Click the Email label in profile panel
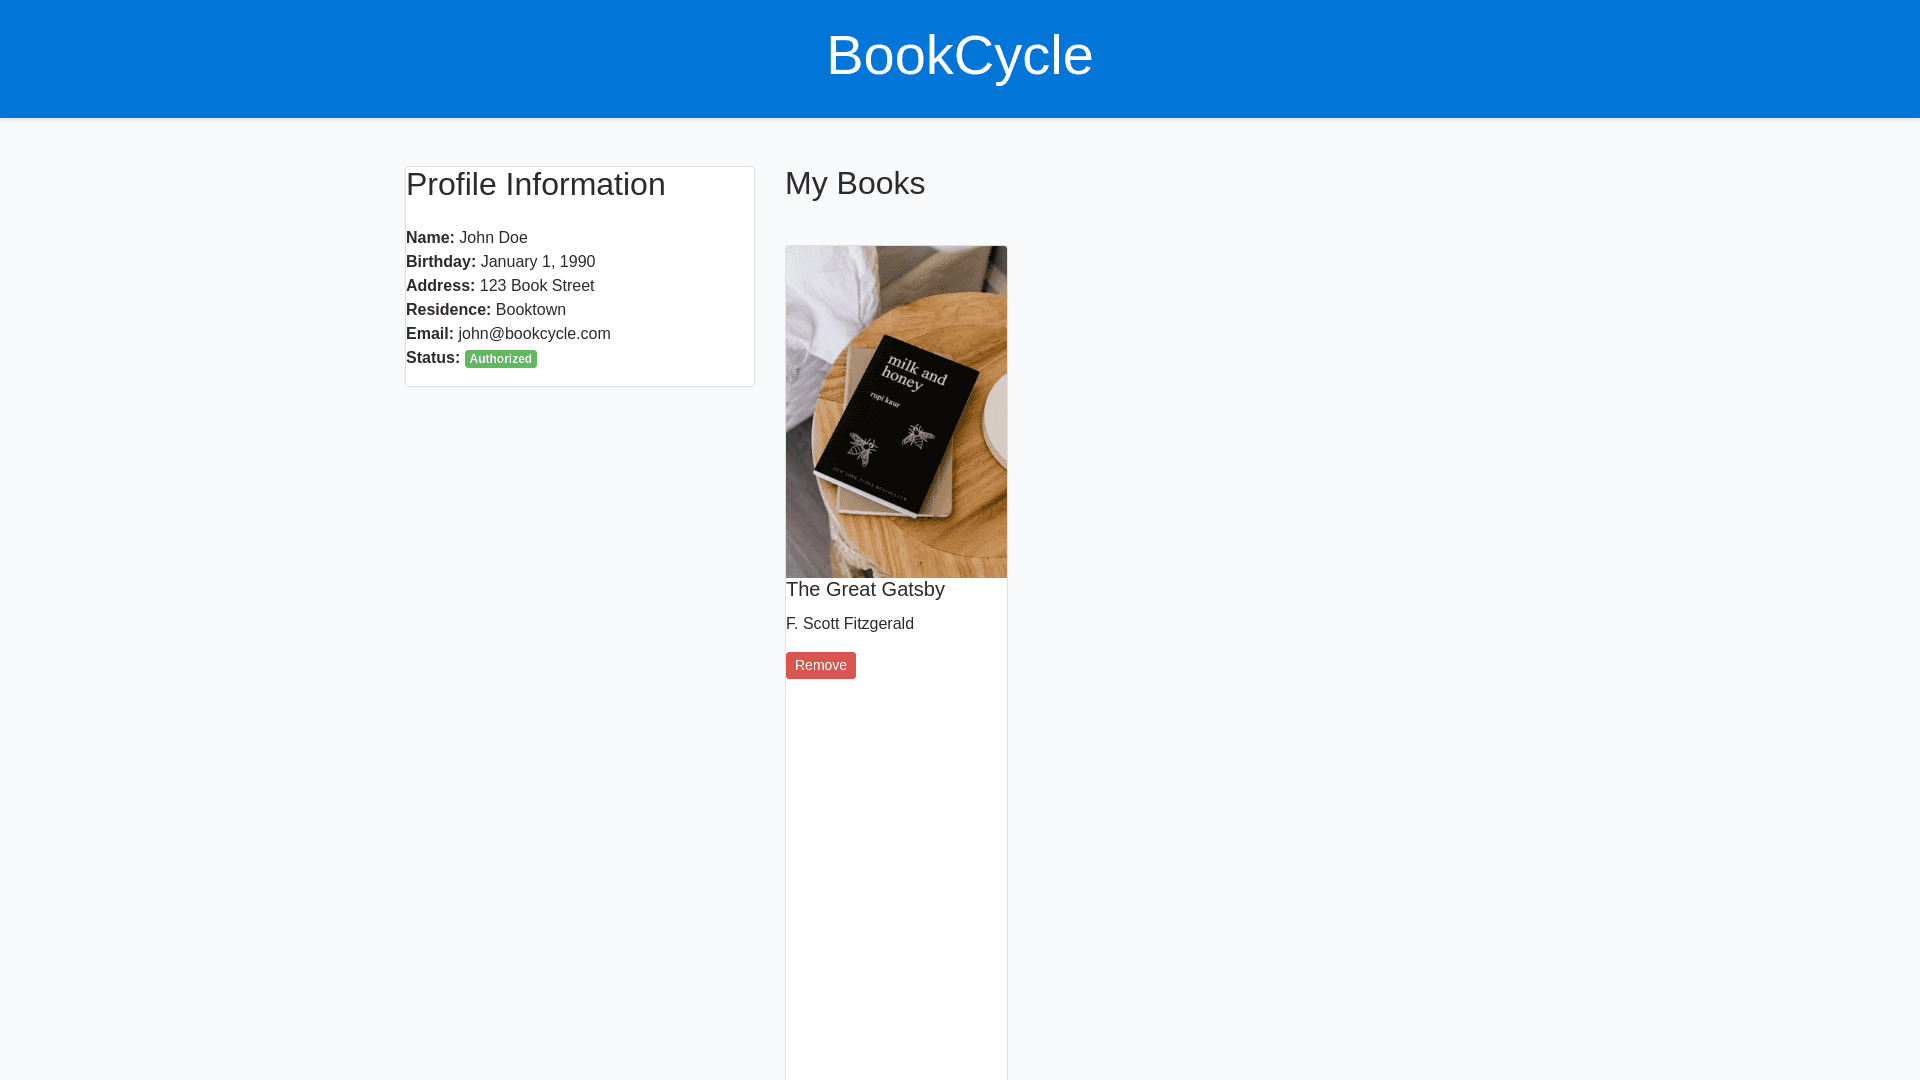The width and height of the screenshot is (1920, 1080). tap(429, 334)
